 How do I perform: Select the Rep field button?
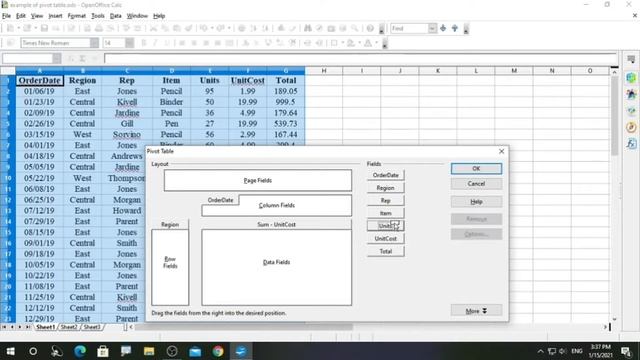pyautogui.click(x=386, y=200)
